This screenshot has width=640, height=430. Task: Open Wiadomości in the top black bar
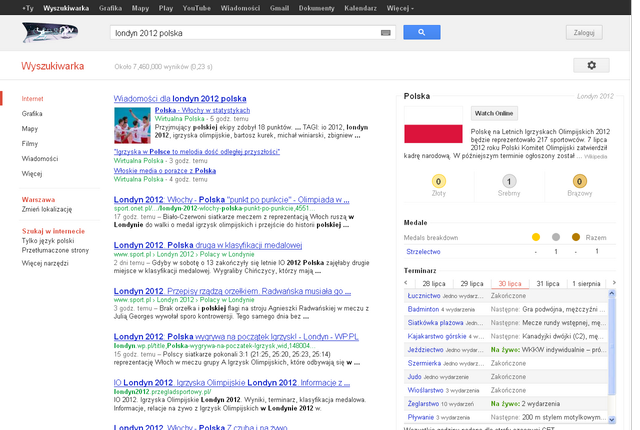(x=240, y=8)
